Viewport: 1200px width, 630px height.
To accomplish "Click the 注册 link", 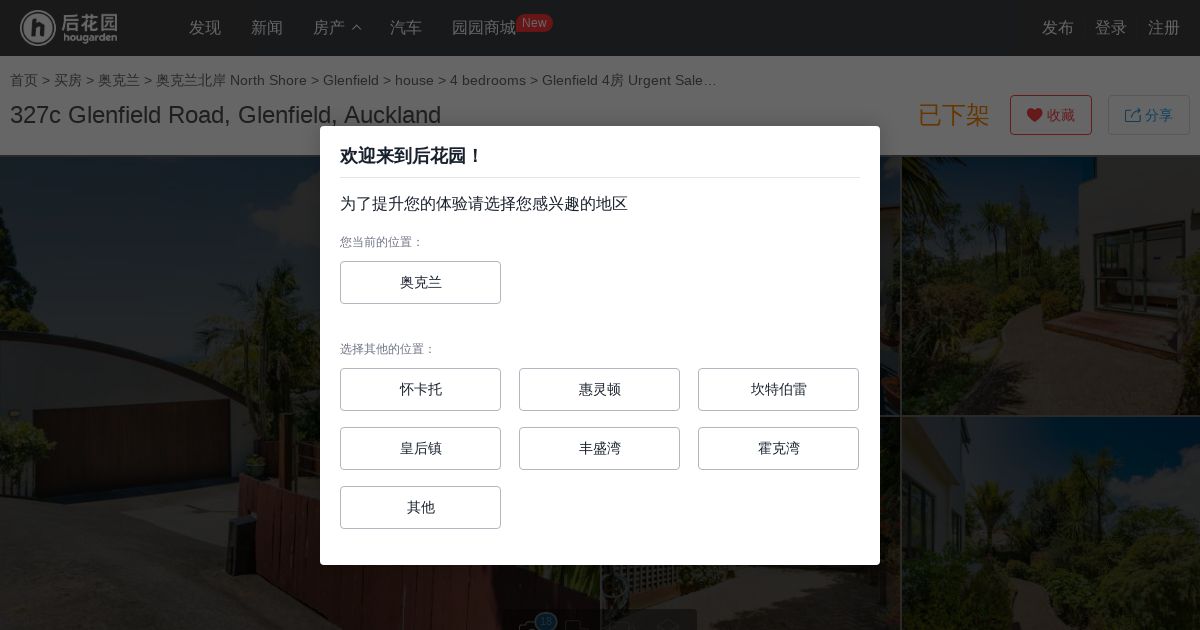I will pos(1164,28).
